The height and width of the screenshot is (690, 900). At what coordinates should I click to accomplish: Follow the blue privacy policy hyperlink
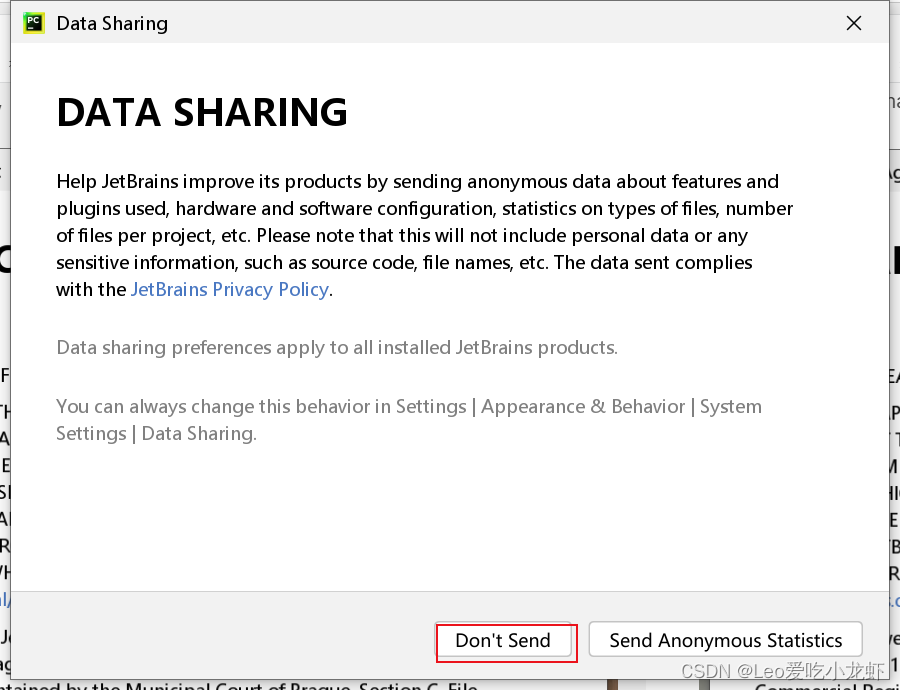click(230, 289)
